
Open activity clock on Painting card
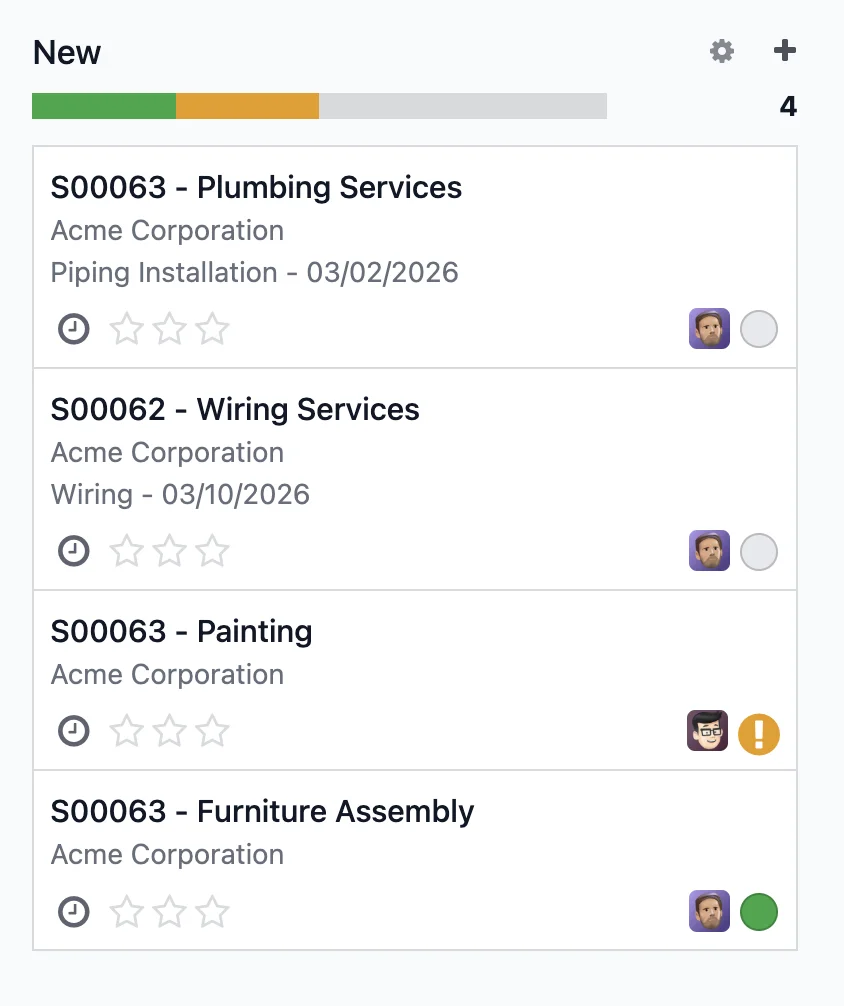(74, 731)
